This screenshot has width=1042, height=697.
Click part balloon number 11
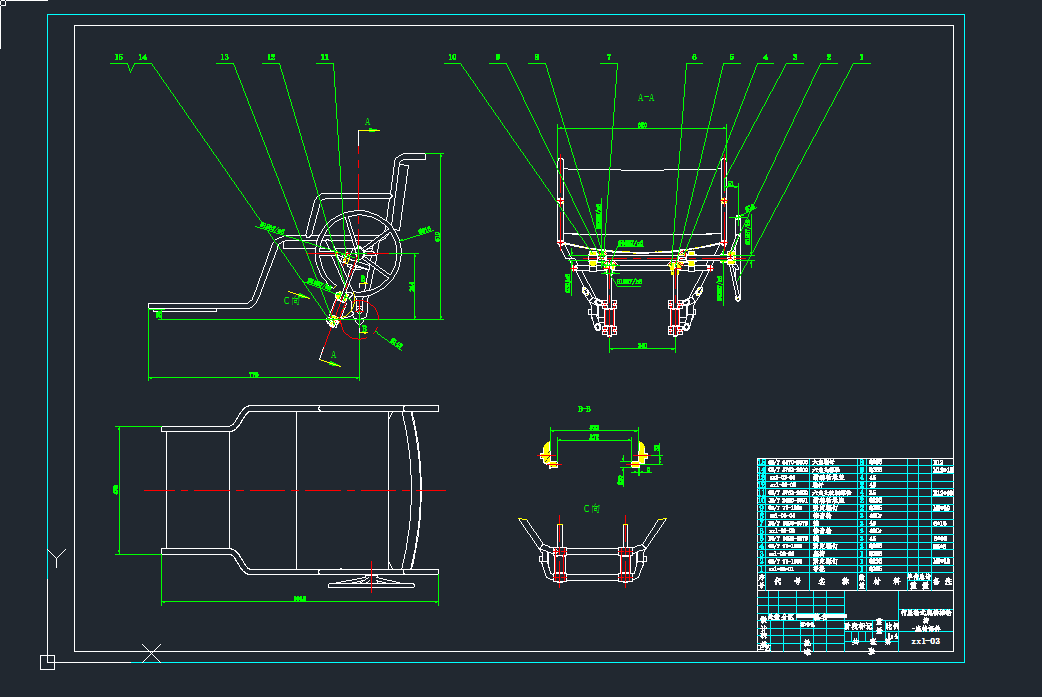click(324, 58)
